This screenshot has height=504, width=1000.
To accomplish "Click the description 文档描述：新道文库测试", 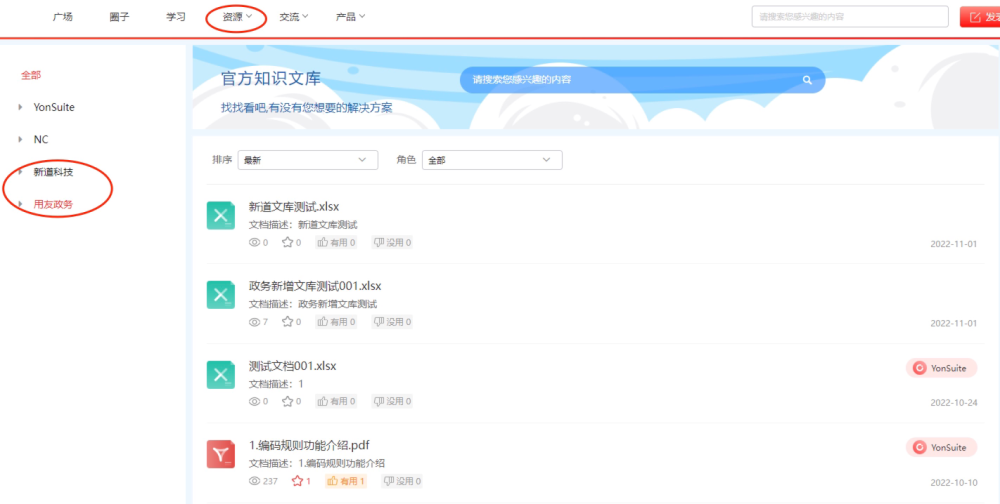I will click(303, 225).
